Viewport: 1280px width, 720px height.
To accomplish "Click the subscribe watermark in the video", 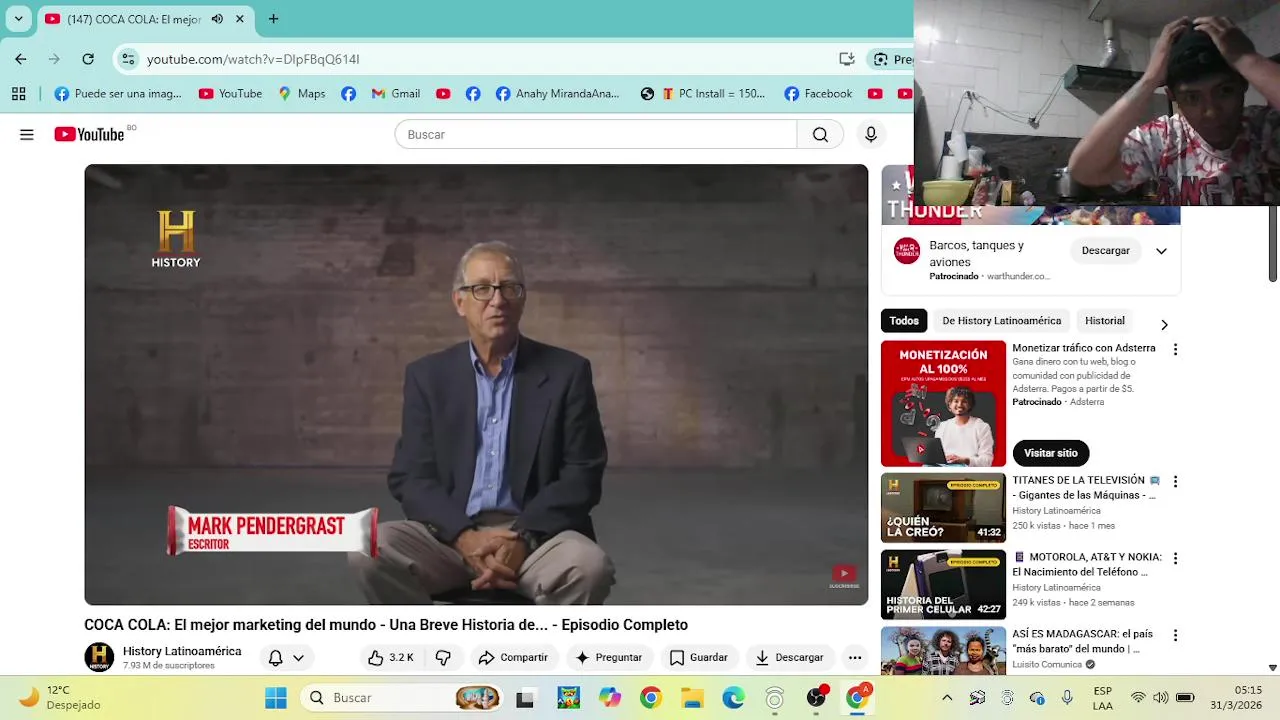I will tap(844, 577).
